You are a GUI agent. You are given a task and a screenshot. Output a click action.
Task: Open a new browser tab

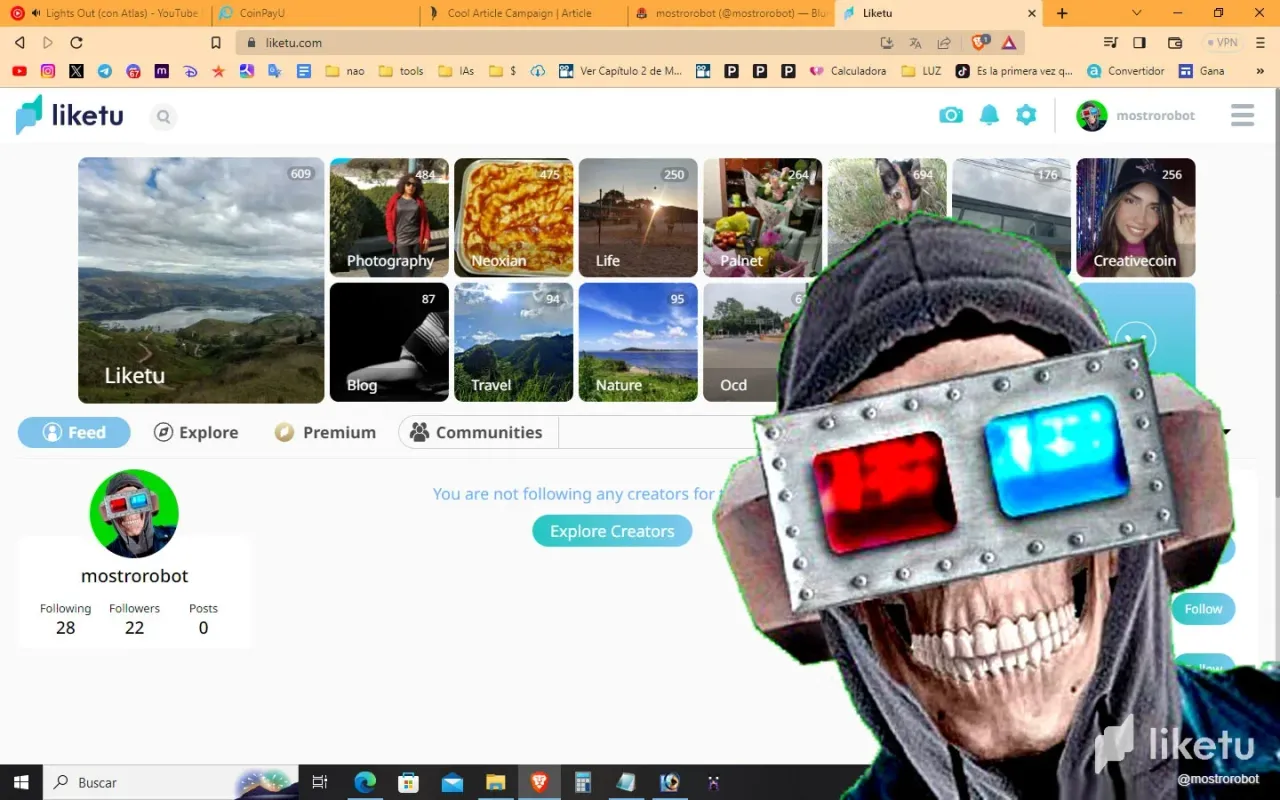[x=1062, y=13]
